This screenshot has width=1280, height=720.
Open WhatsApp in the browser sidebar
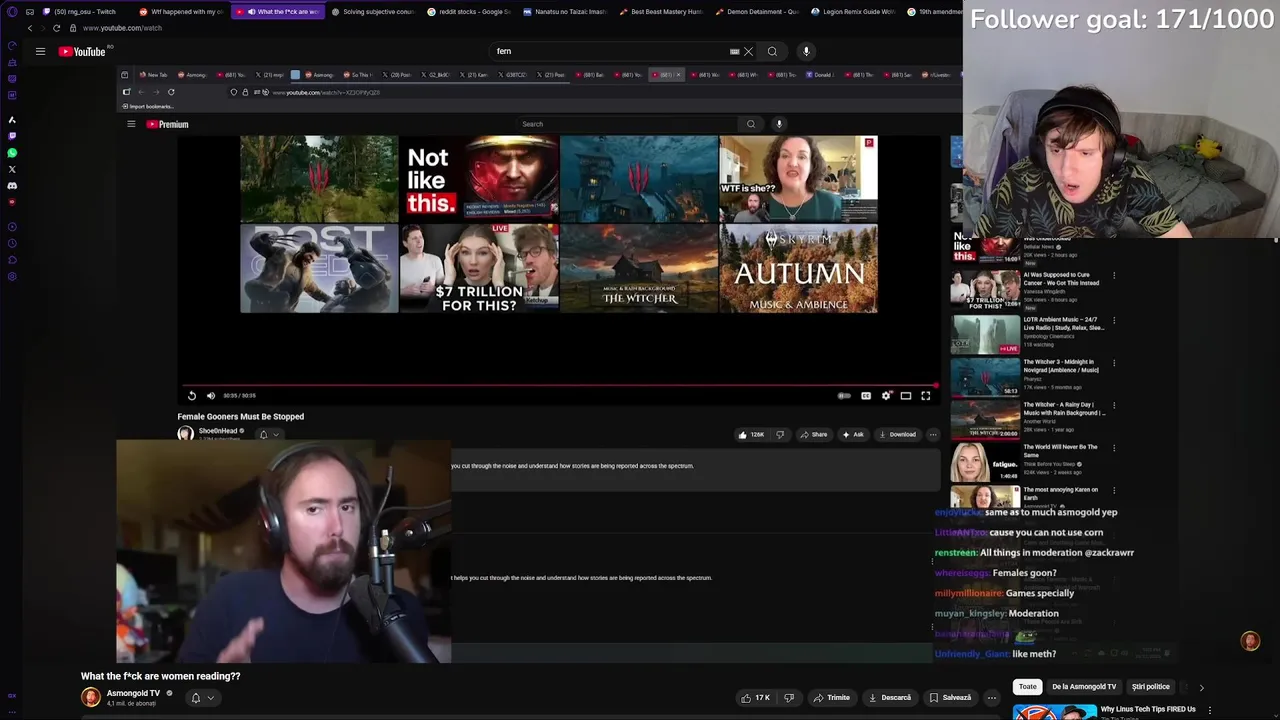pyautogui.click(x=12, y=153)
